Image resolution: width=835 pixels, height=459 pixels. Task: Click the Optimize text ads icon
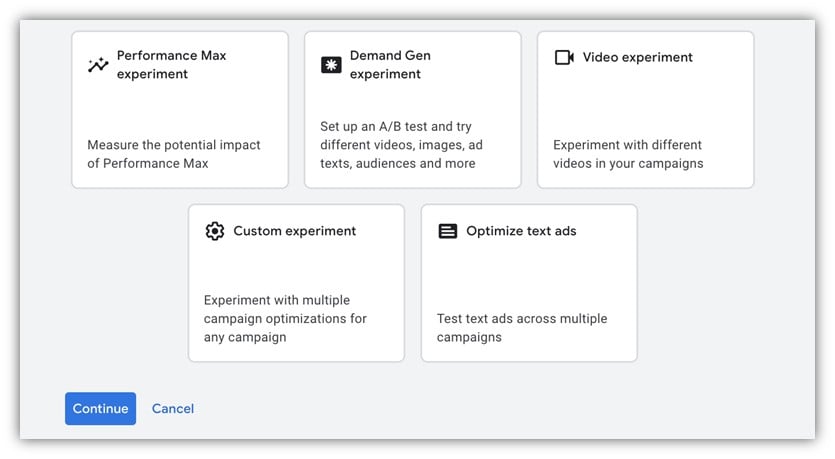tap(448, 231)
